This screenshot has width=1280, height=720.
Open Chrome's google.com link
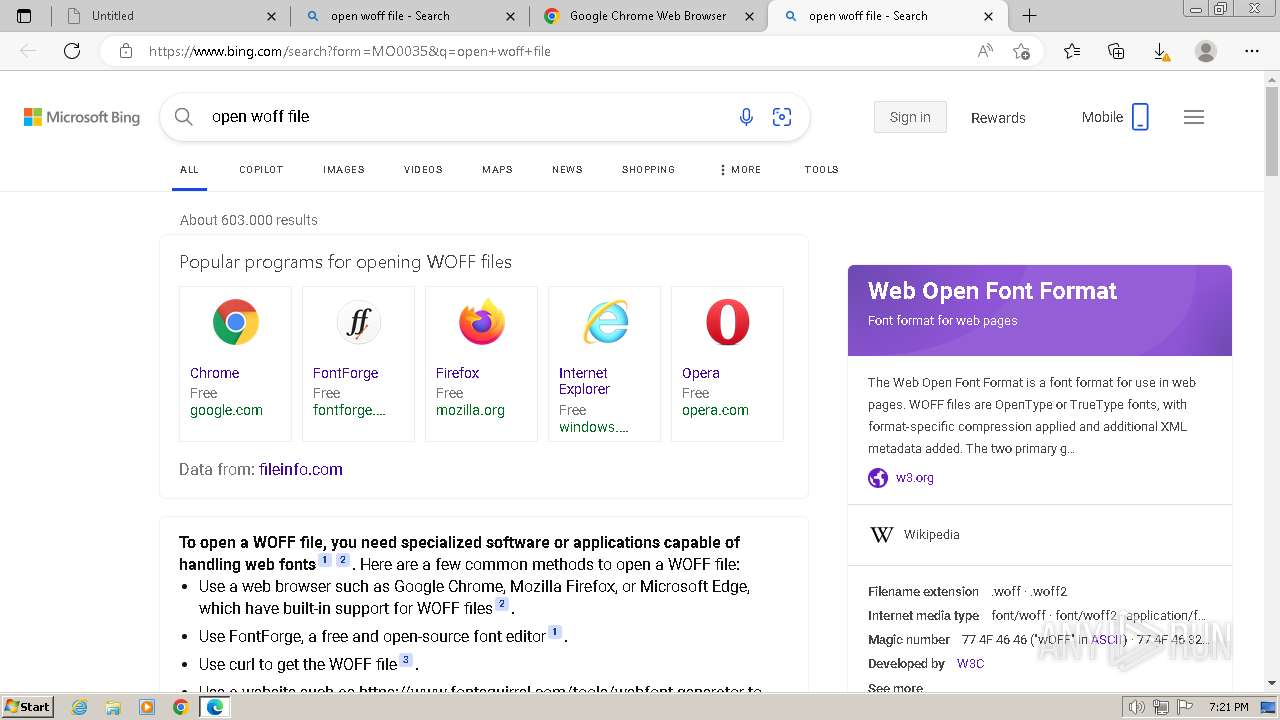[x=226, y=410]
